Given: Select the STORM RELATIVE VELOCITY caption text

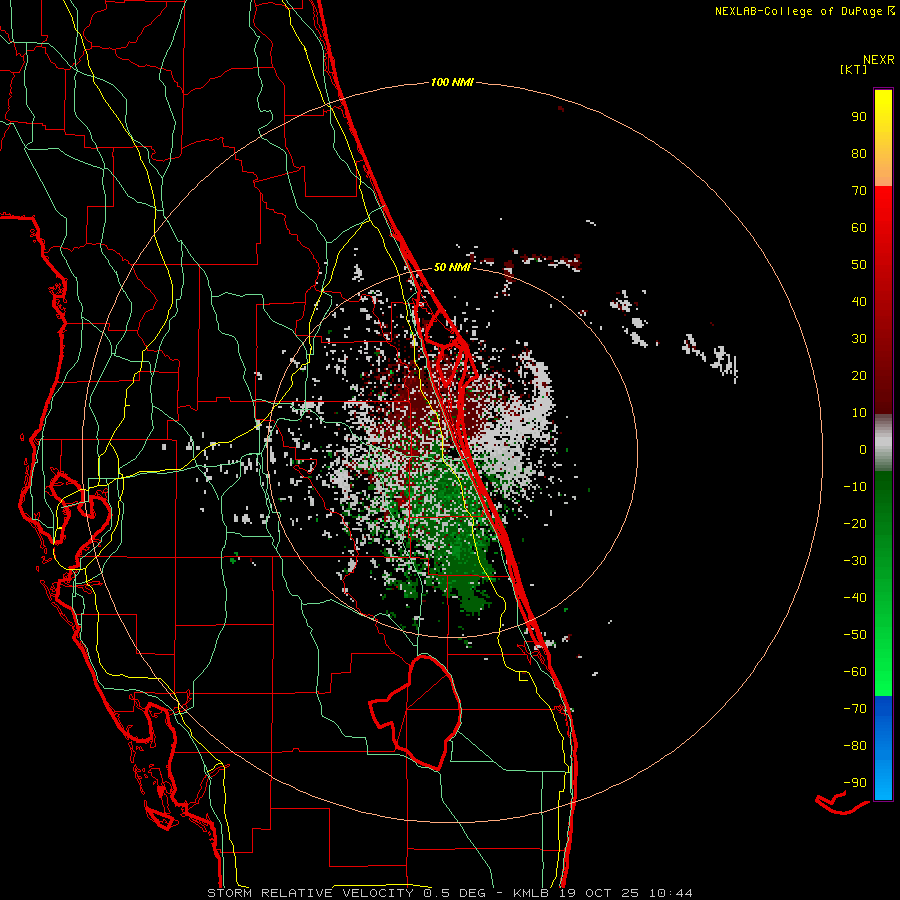Looking at the screenshot, I should pyautogui.click(x=310, y=893).
